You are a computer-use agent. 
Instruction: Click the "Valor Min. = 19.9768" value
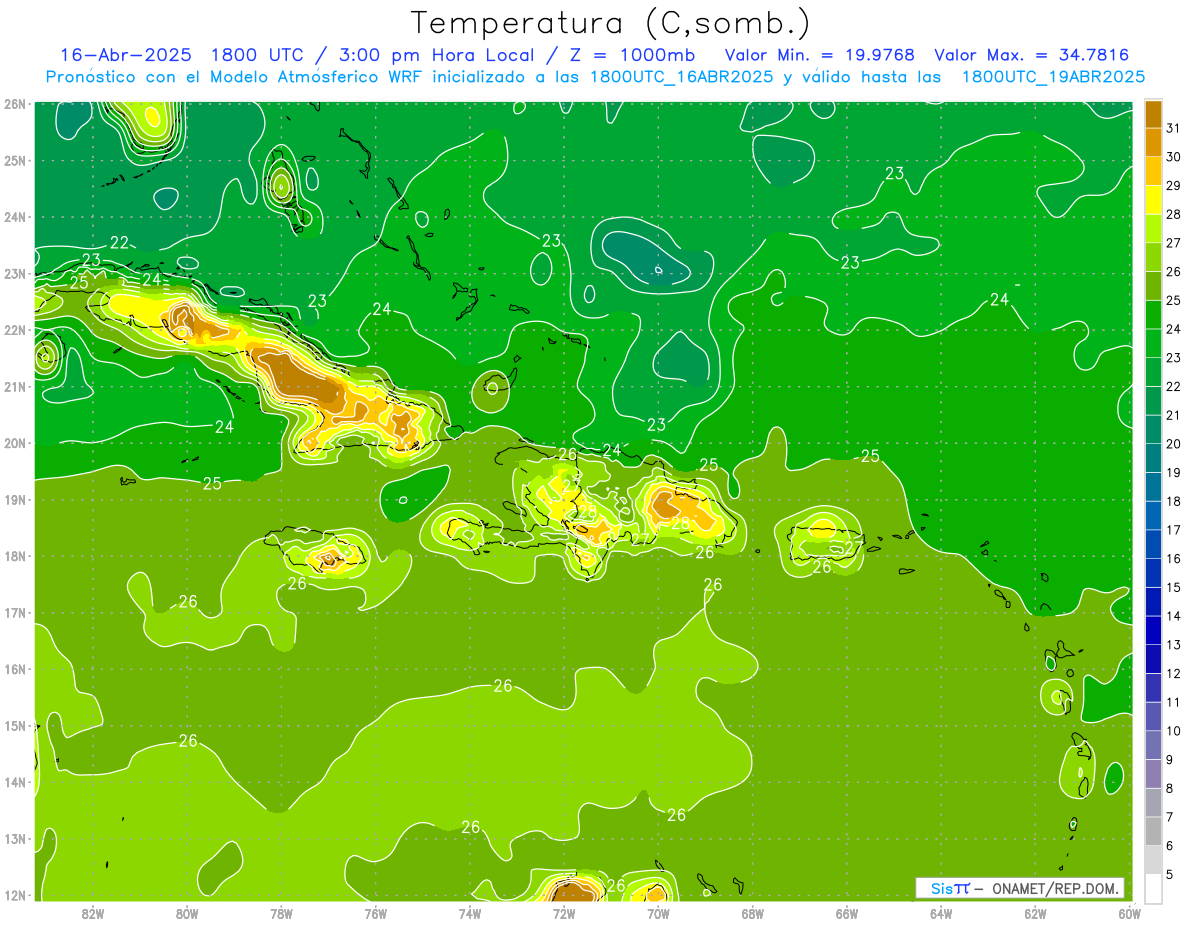(820, 55)
